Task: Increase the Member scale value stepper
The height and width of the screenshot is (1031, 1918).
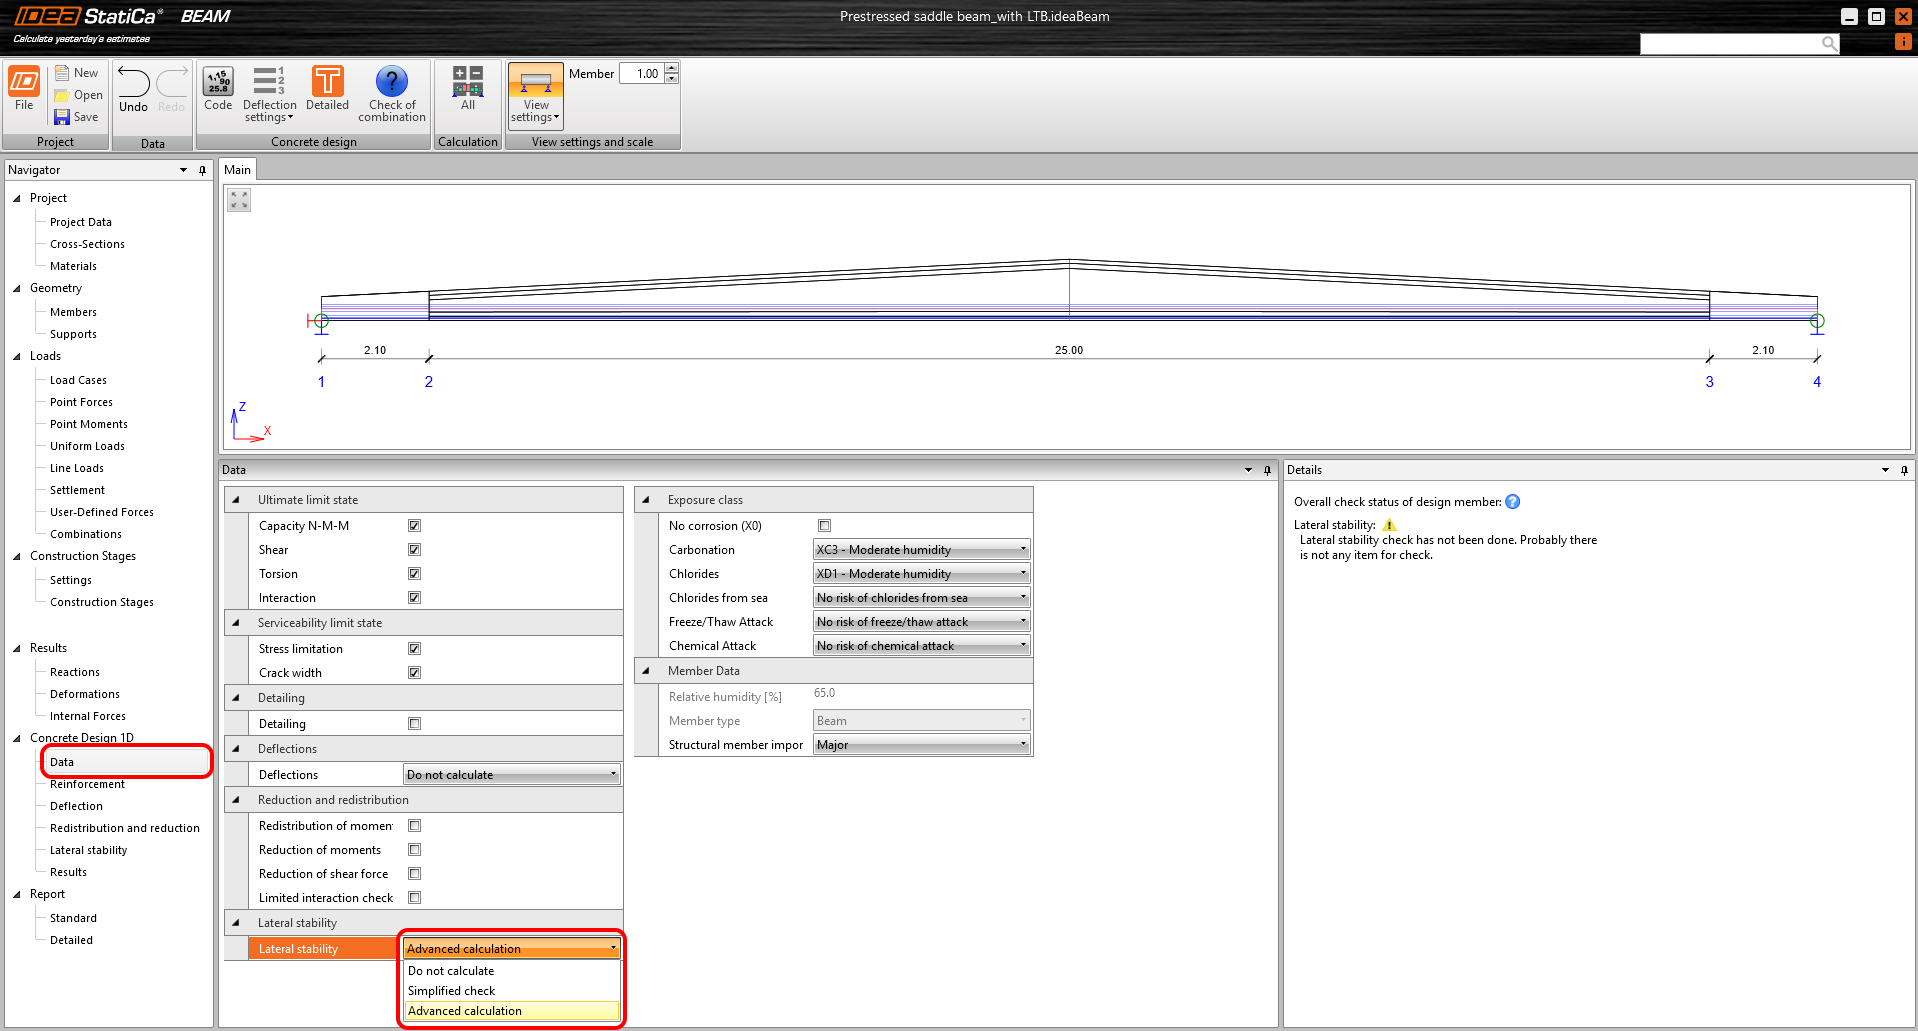Action: tap(672, 68)
